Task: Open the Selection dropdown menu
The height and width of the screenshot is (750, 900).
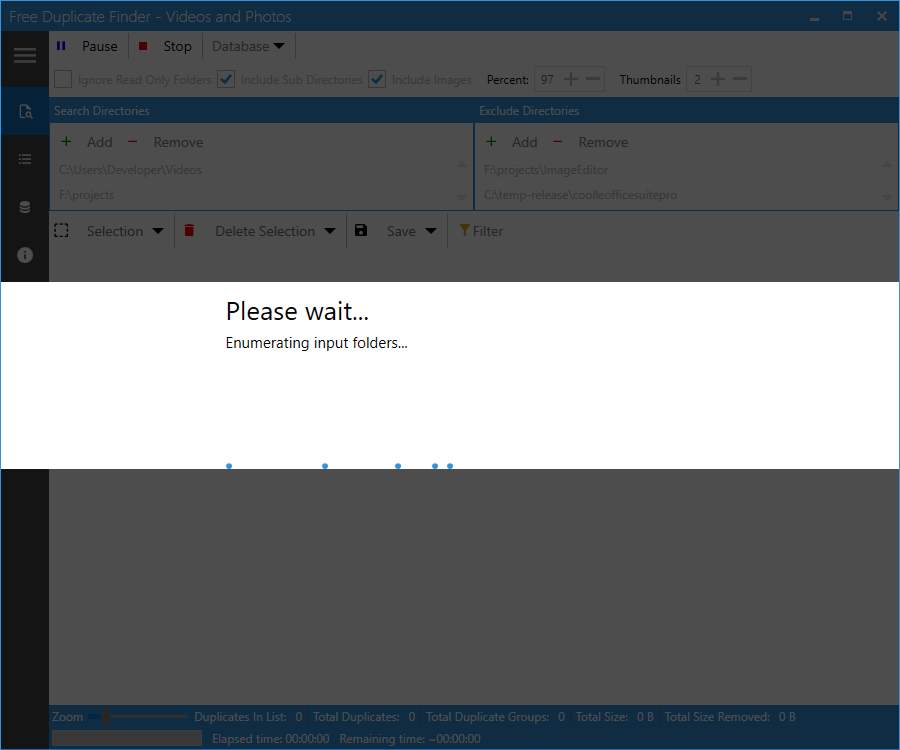Action: (125, 231)
